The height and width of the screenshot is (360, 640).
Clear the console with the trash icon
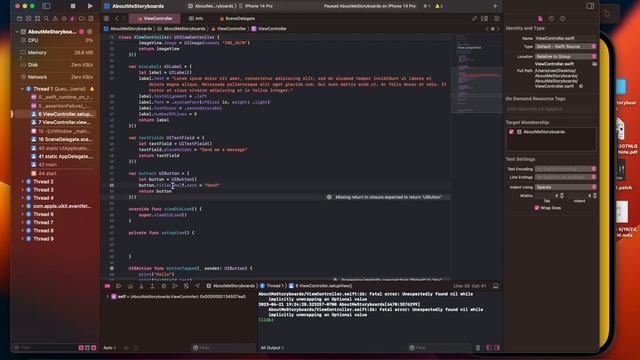point(478,348)
